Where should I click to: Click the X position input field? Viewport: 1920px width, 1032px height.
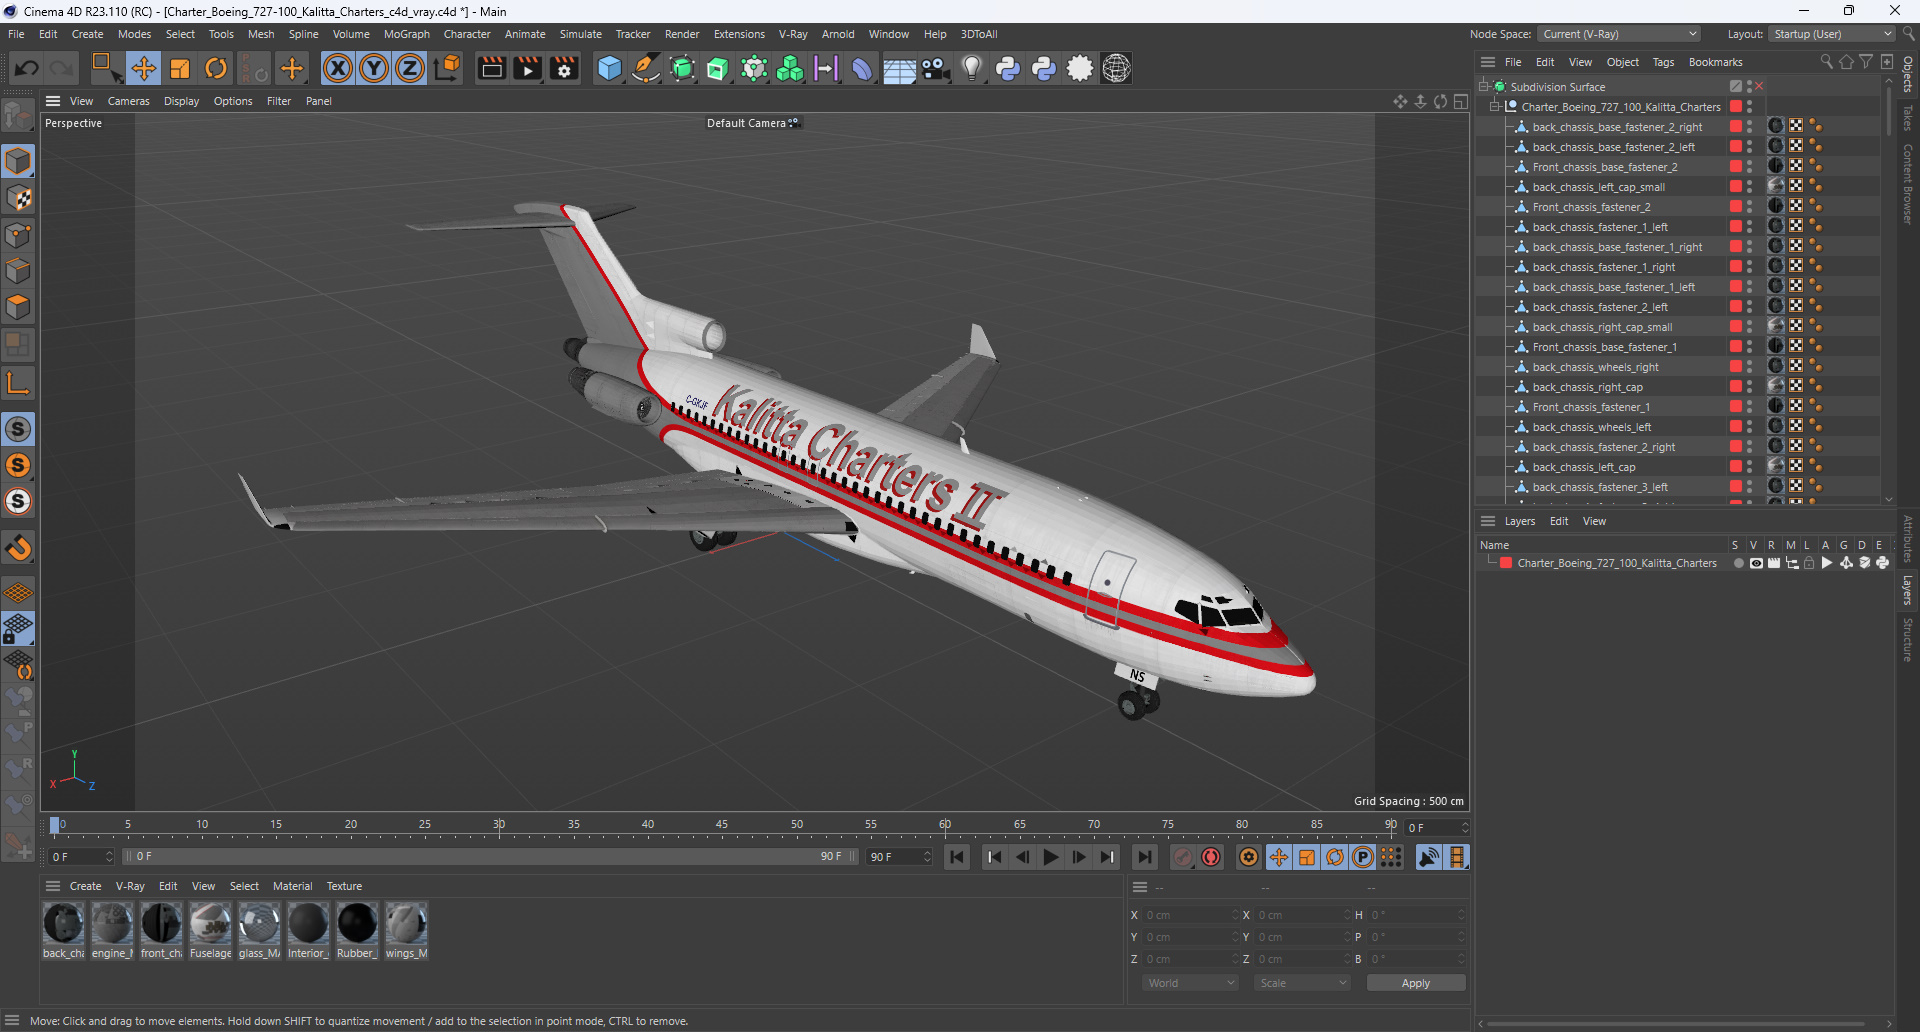tap(1191, 915)
